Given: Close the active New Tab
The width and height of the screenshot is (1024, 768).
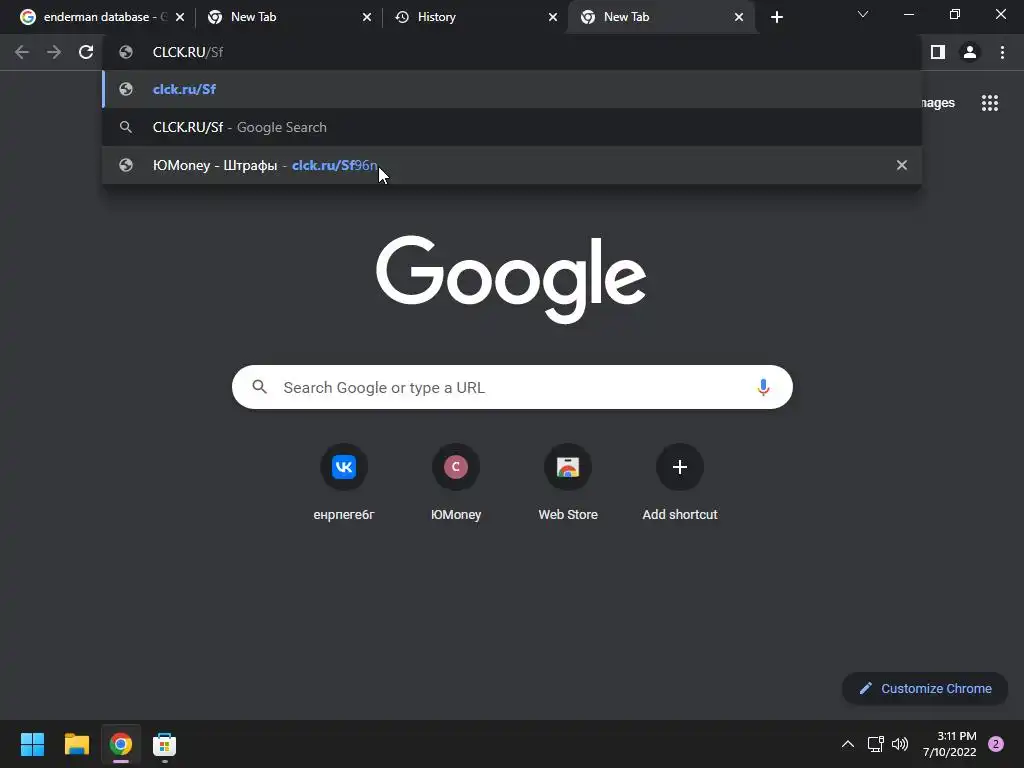Looking at the screenshot, I should (739, 18).
